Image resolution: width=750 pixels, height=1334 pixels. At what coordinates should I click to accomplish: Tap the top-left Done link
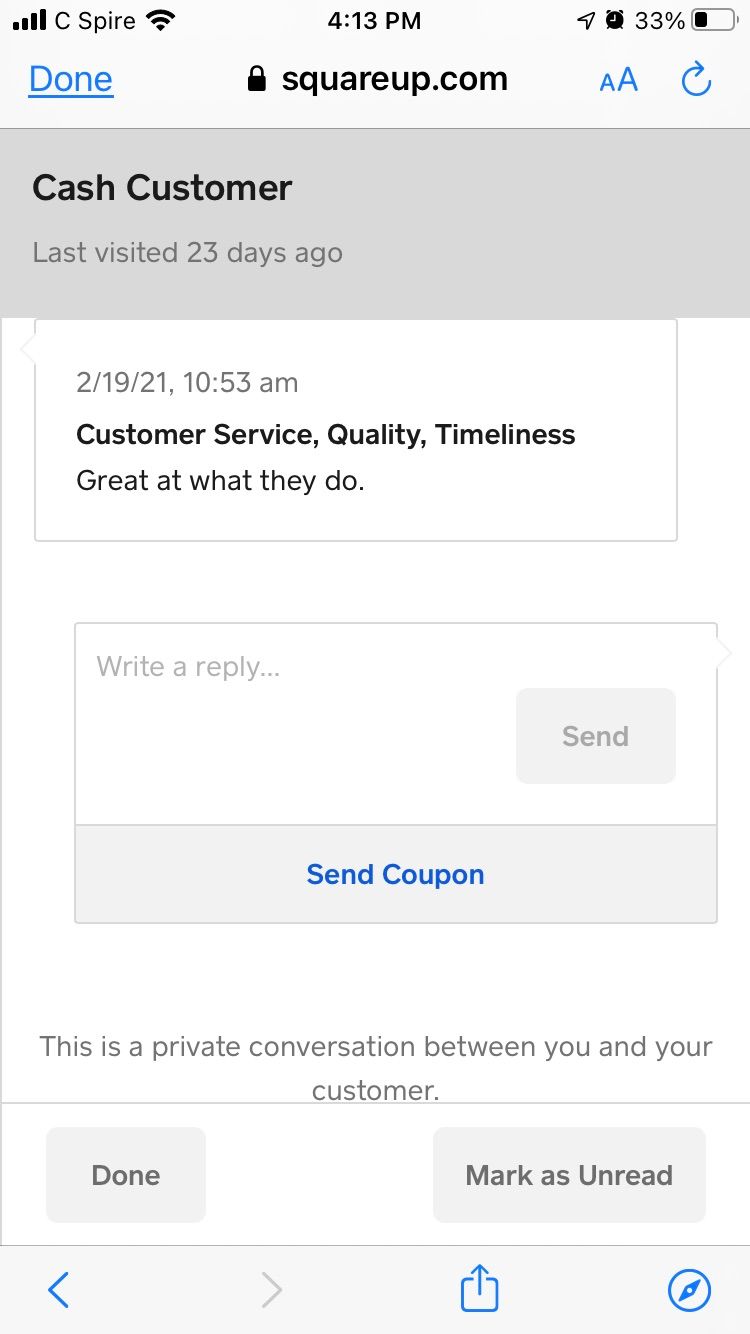[71, 80]
